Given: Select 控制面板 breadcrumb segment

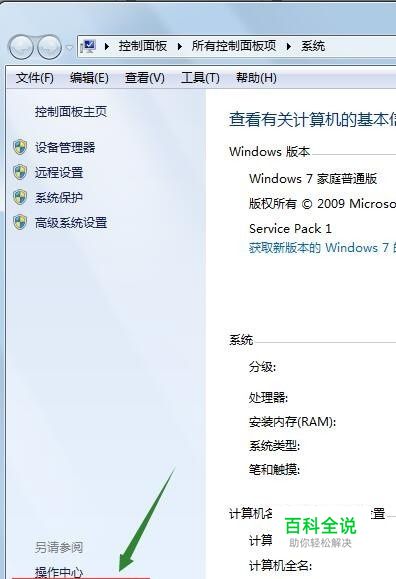Looking at the screenshot, I should pos(143,46).
